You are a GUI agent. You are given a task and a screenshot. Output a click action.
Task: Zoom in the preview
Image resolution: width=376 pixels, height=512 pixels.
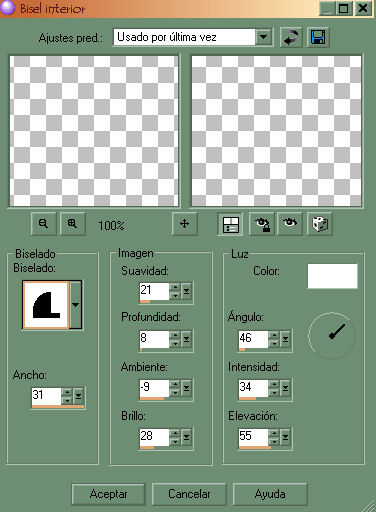(73, 223)
